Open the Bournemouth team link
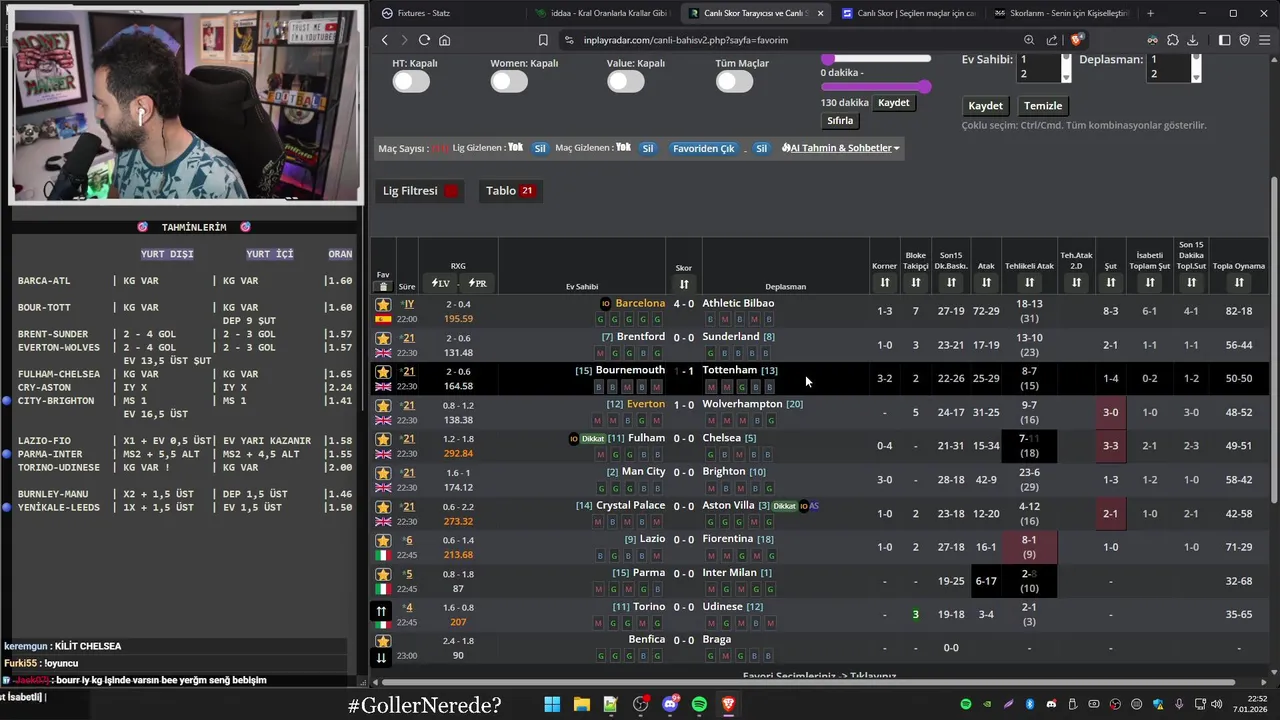1280x720 pixels. pyautogui.click(x=630, y=370)
